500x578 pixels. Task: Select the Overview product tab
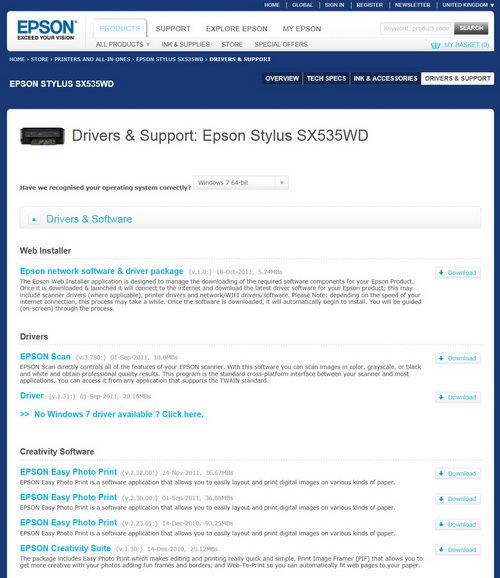coord(282,79)
